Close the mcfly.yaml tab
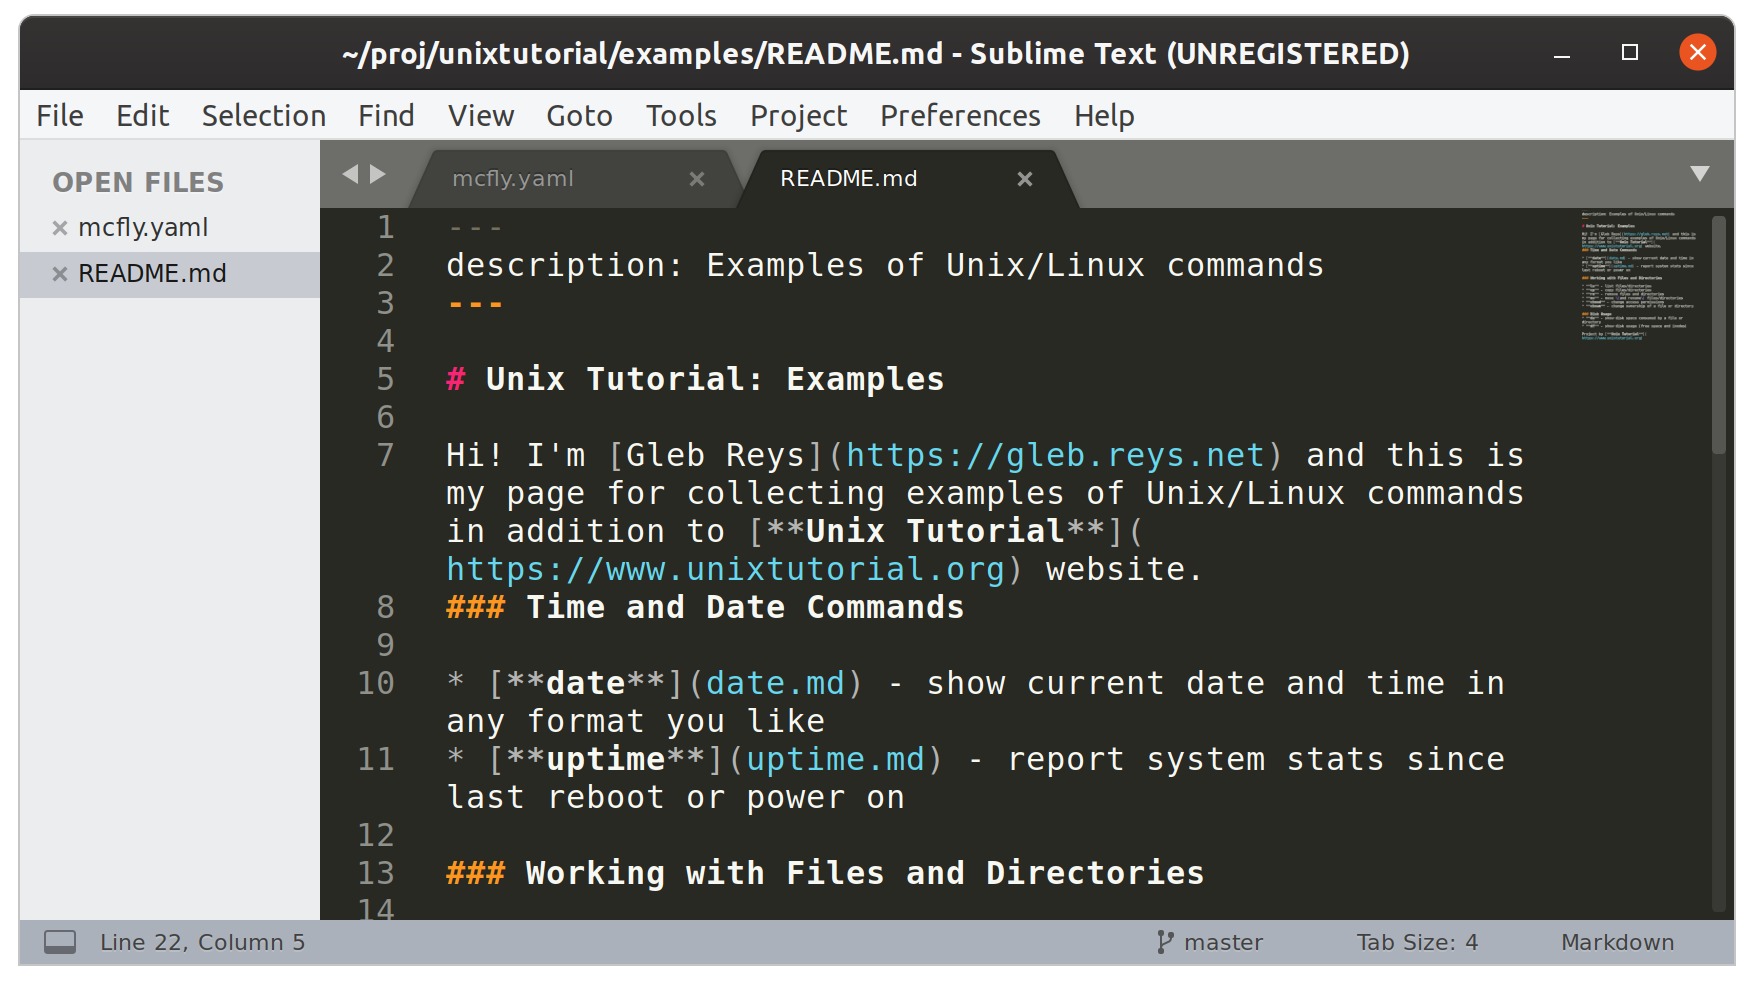The image size is (1754, 984). point(697,179)
